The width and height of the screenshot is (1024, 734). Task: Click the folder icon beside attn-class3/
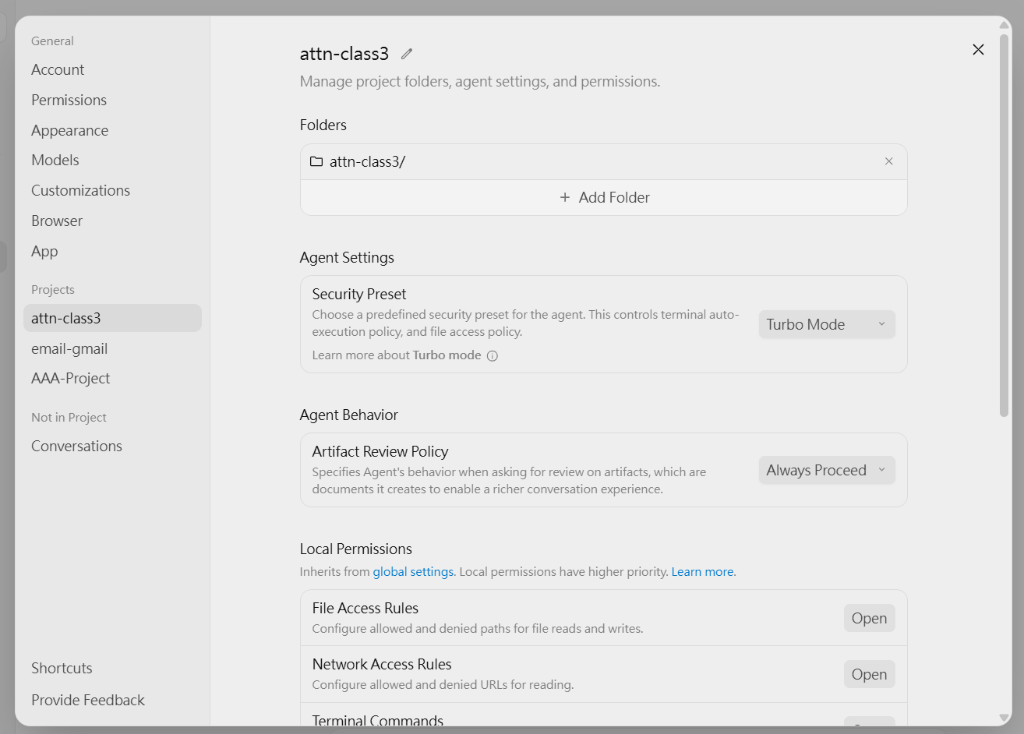point(316,161)
